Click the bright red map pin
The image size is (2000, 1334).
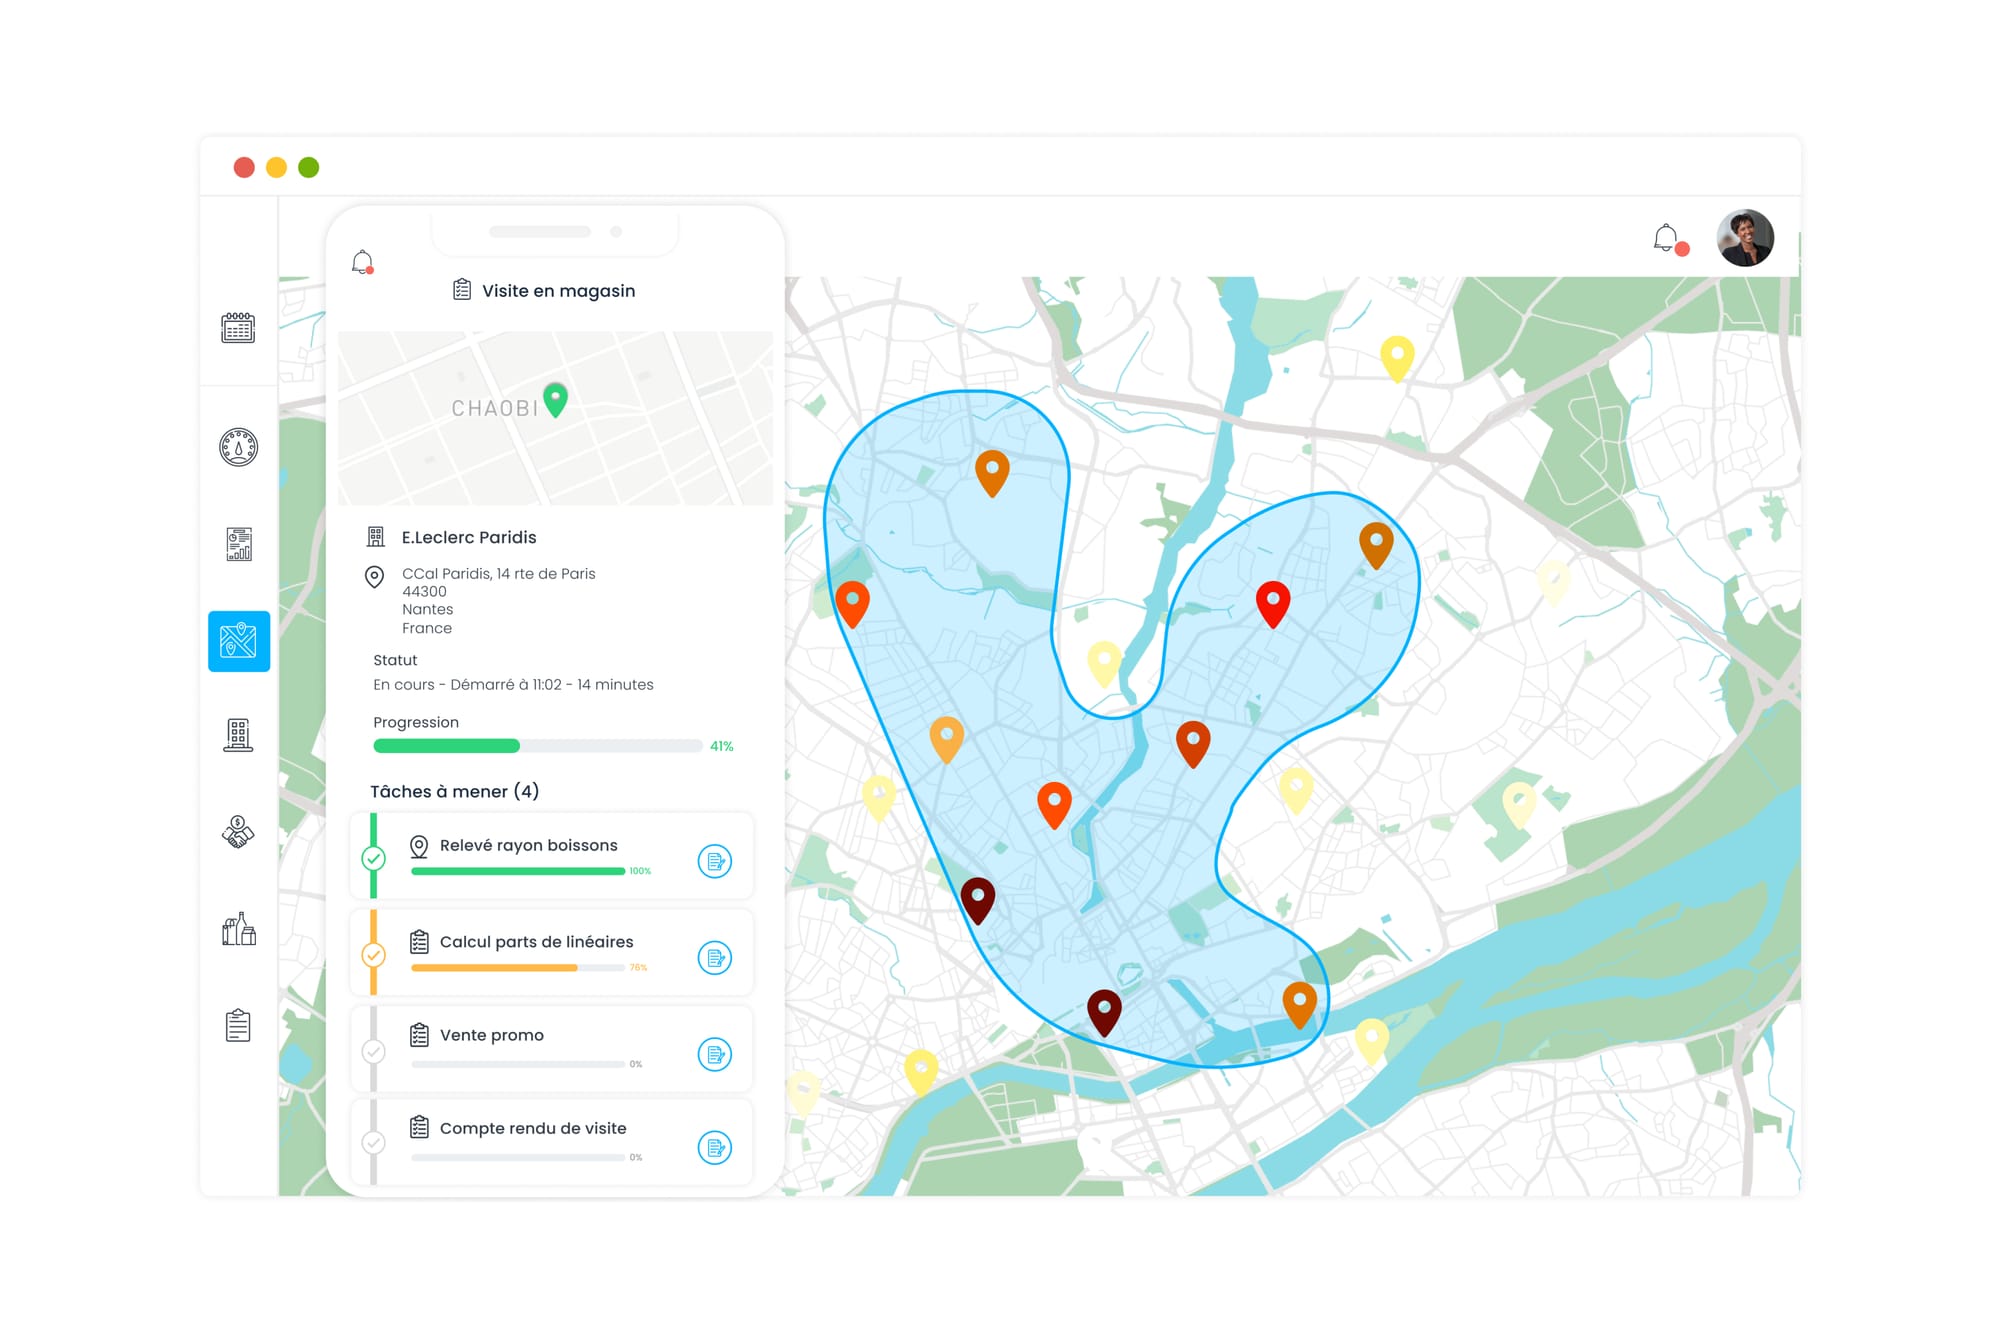coord(1273,603)
